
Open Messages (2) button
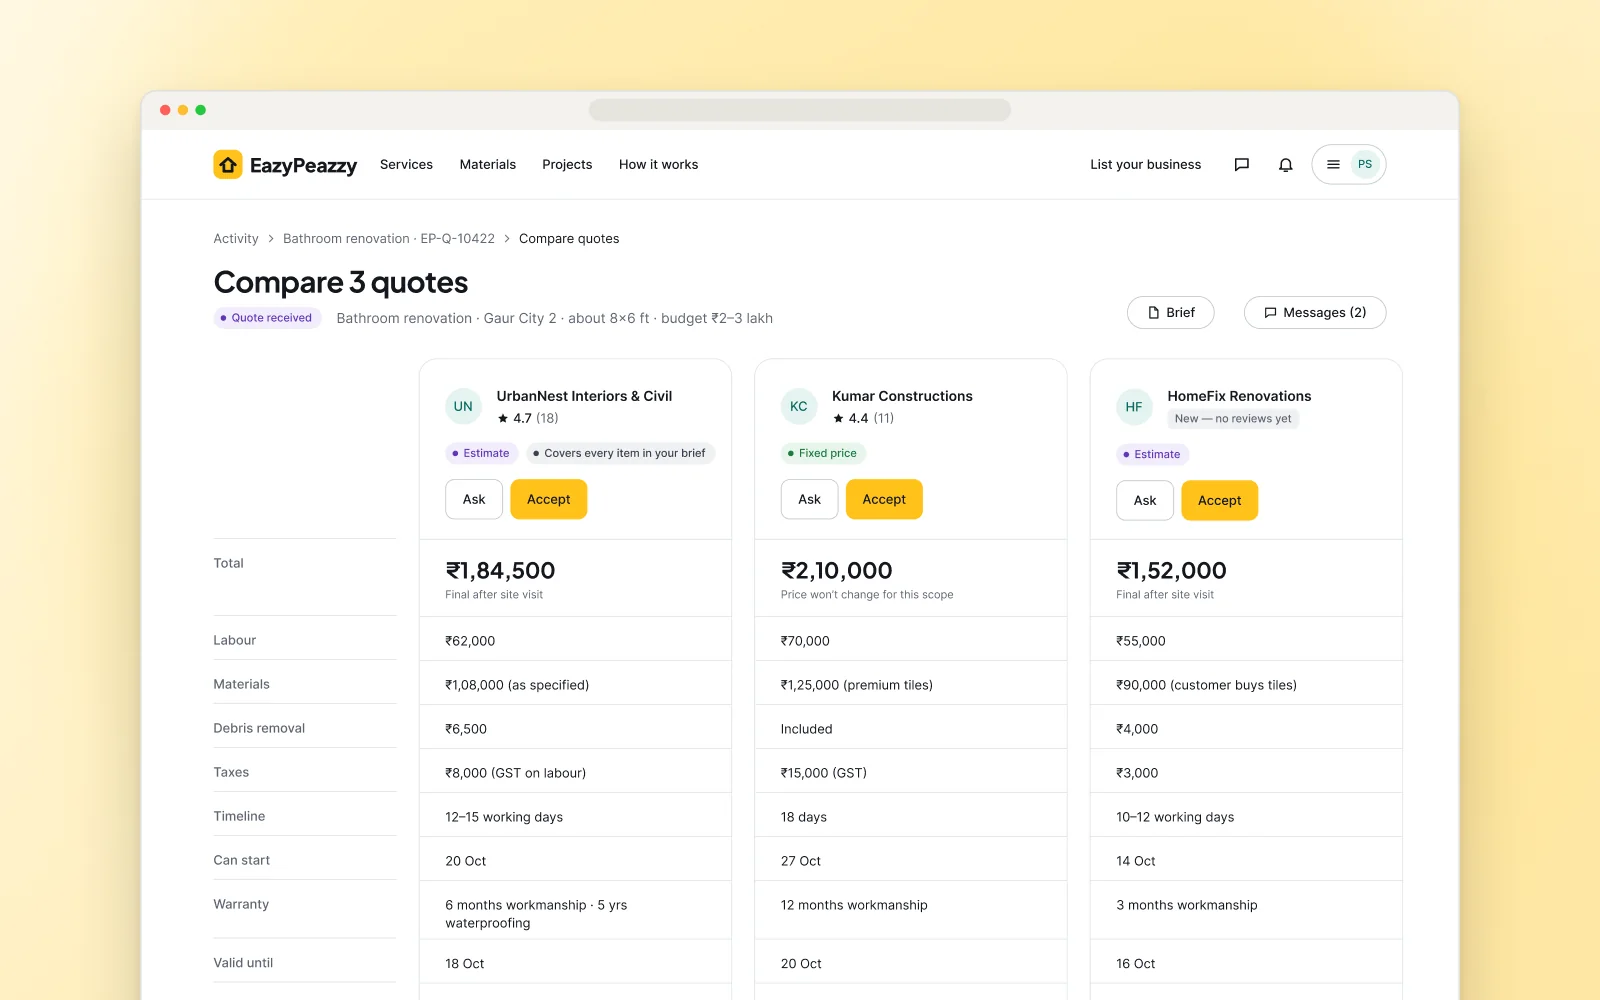point(1315,313)
